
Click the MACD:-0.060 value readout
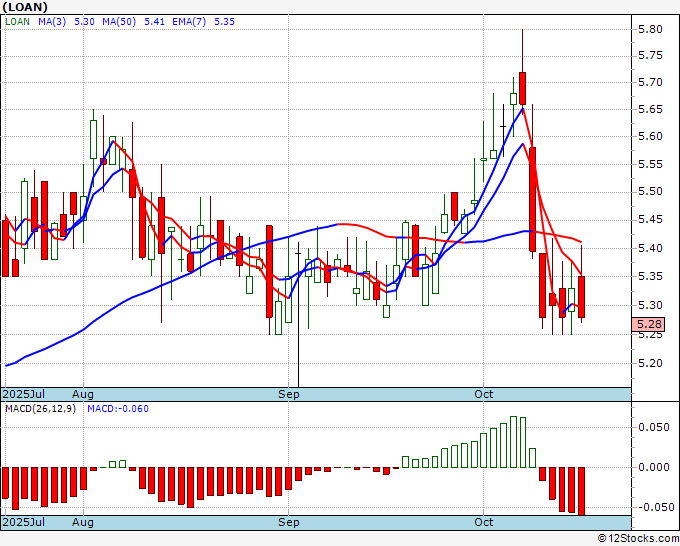pyautogui.click(x=118, y=409)
